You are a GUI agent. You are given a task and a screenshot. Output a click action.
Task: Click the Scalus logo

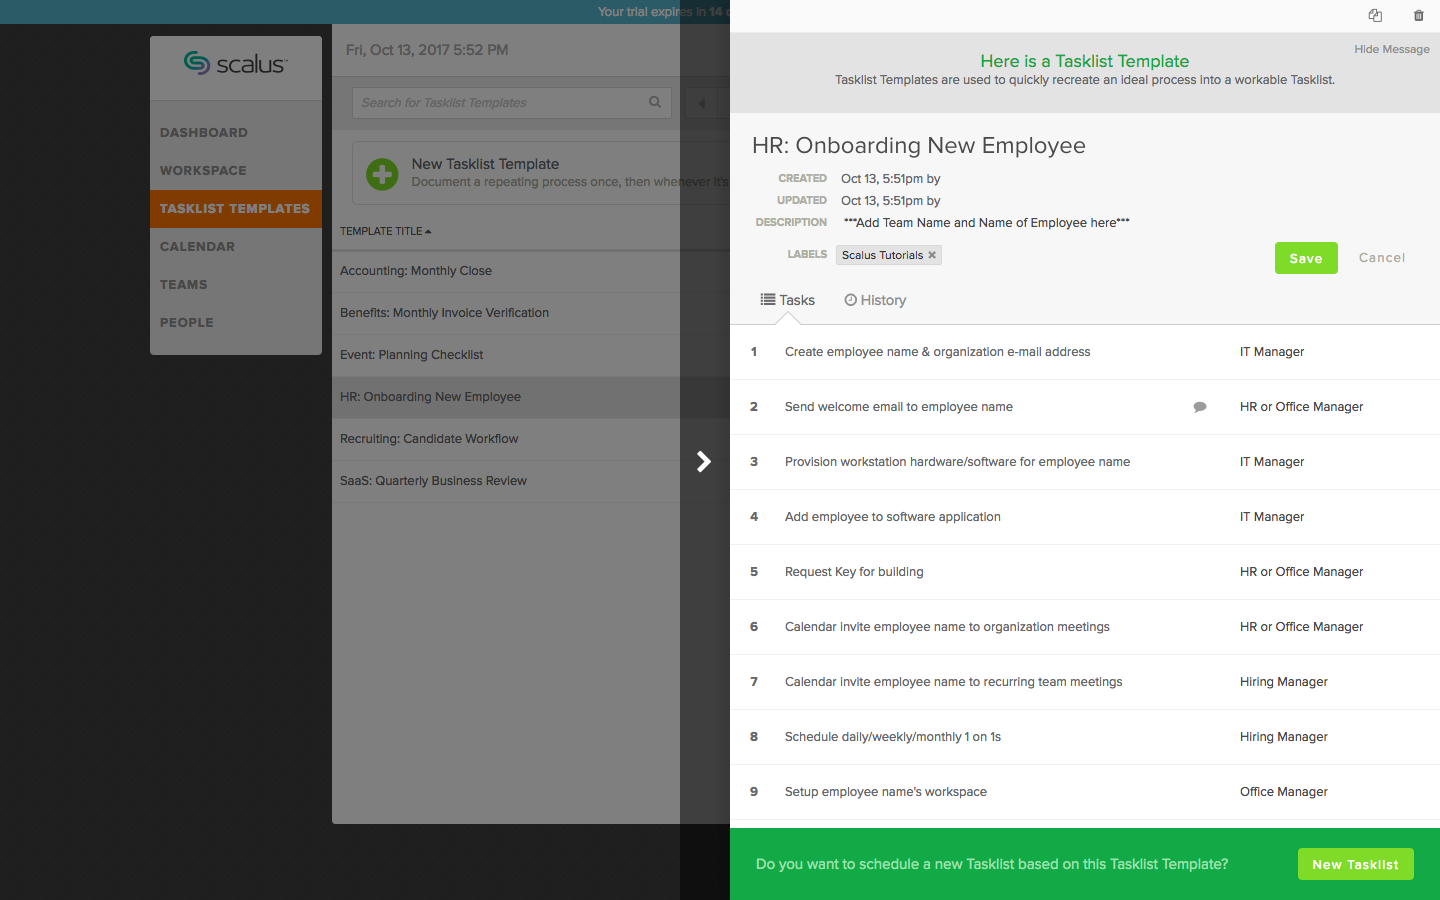click(236, 64)
